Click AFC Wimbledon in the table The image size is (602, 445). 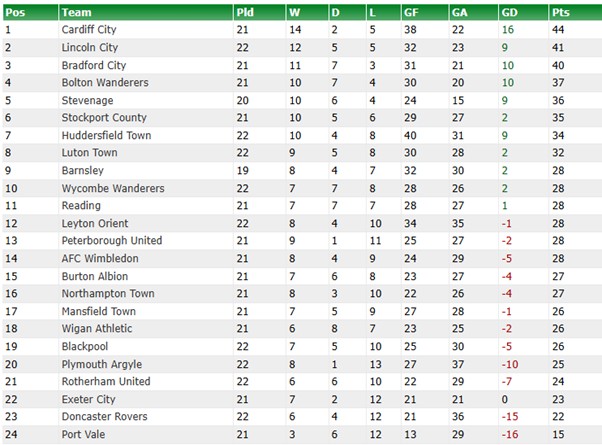coord(99,258)
